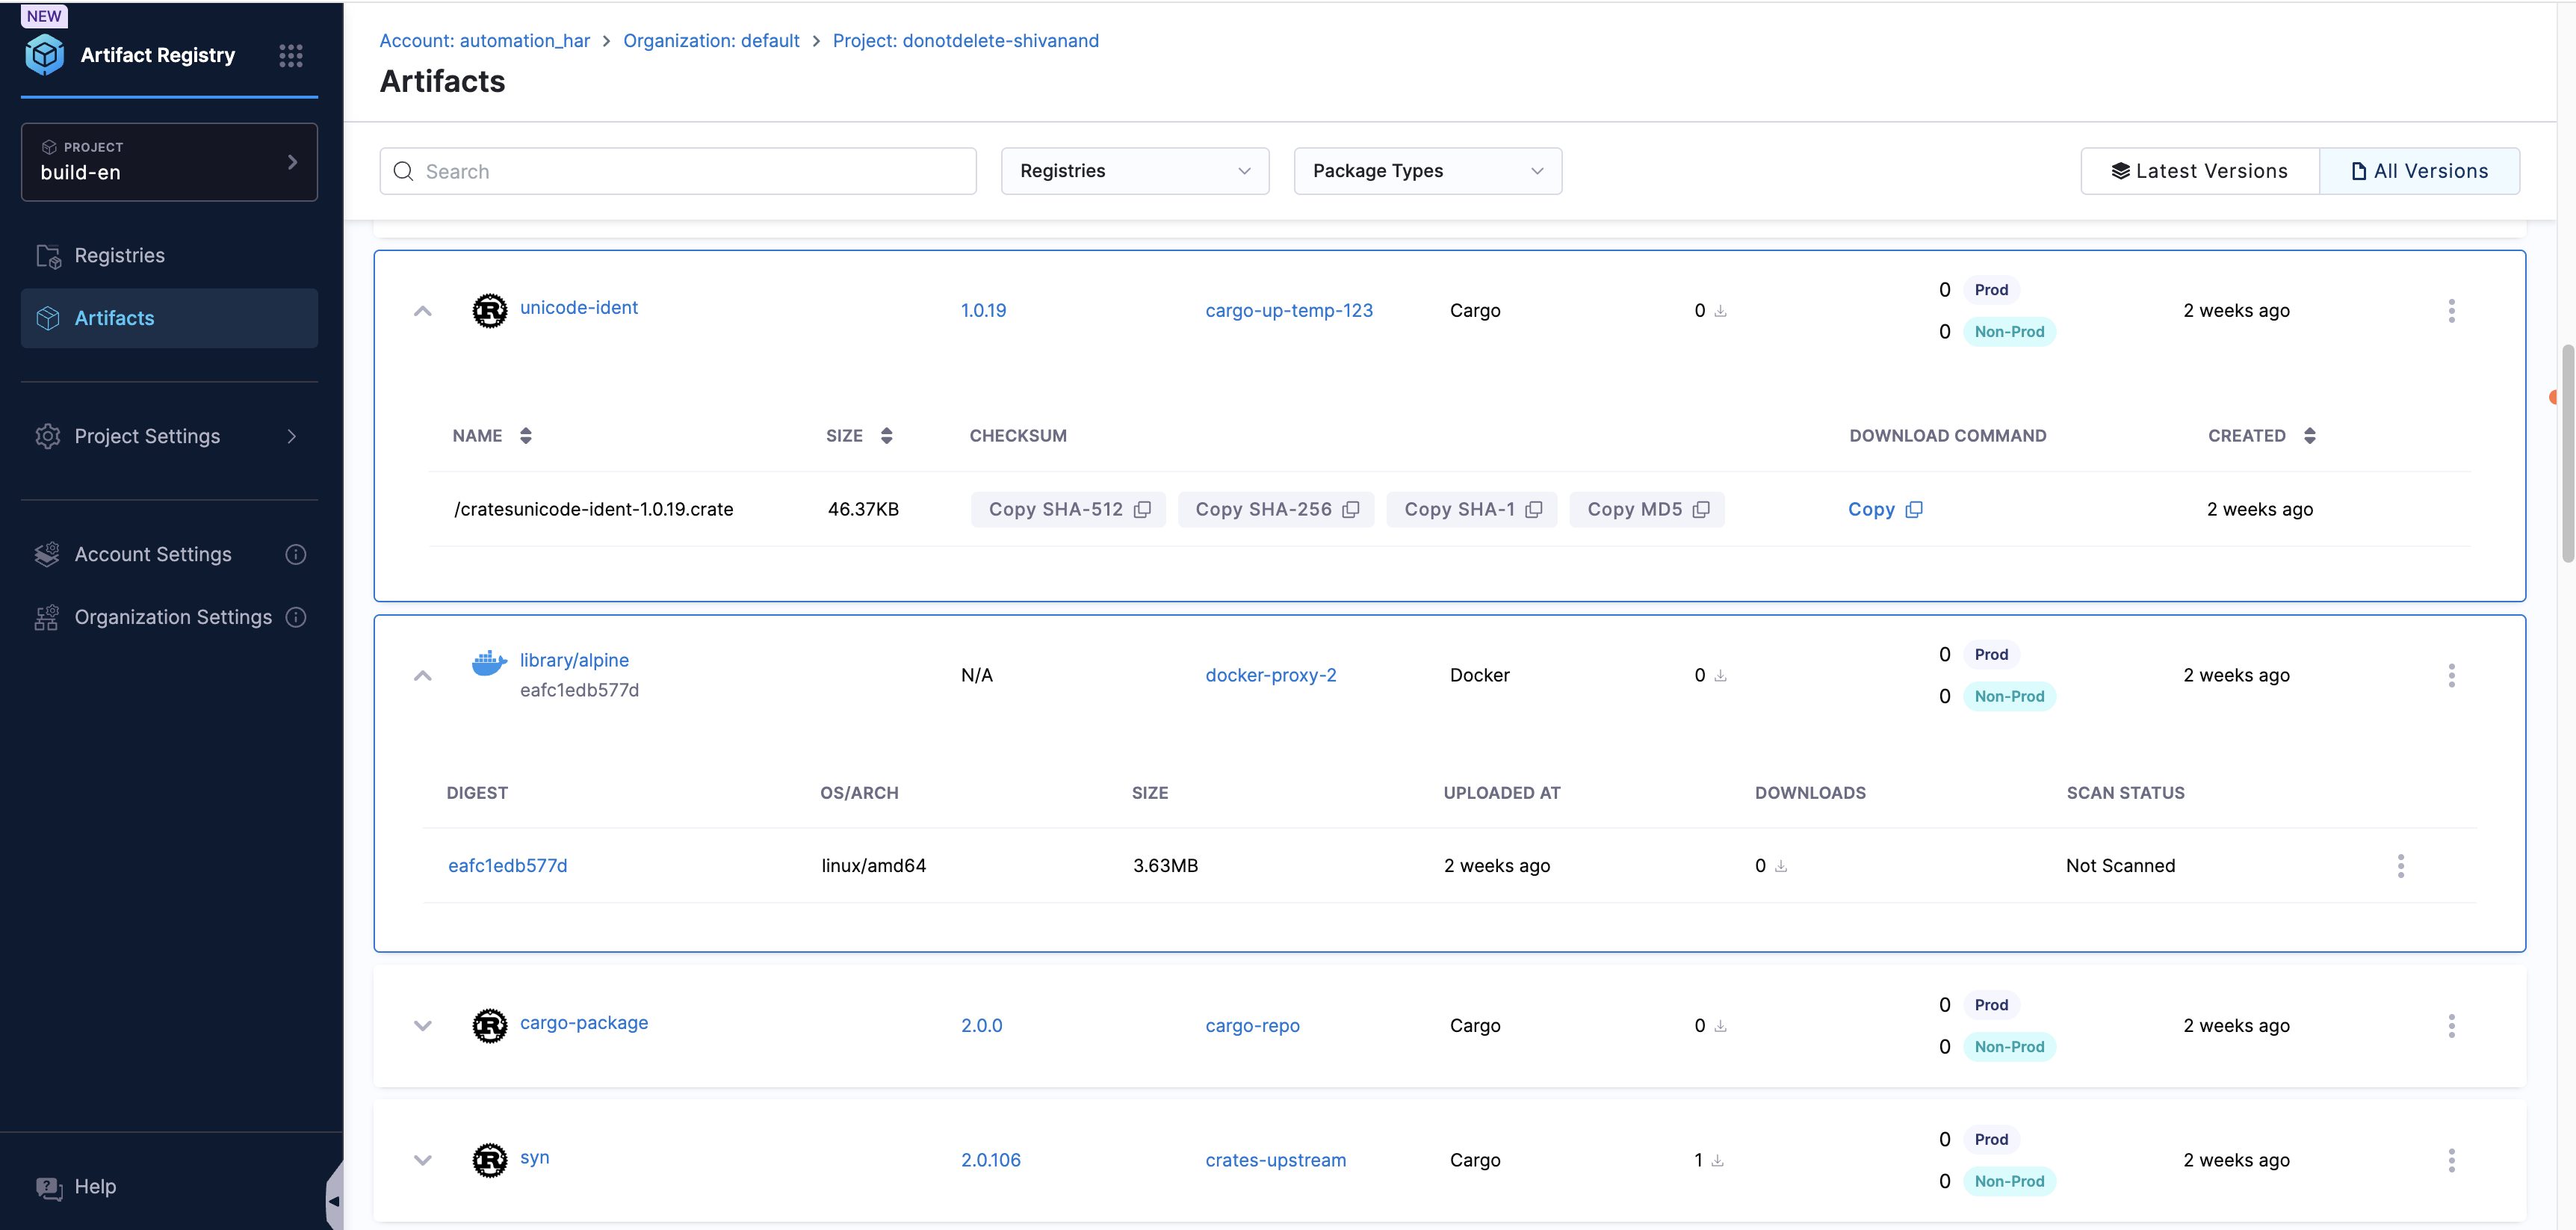This screenshot has width=2576, height=1230.
Task: Switch to All Versions view
Action: (x=2420, y=170)
